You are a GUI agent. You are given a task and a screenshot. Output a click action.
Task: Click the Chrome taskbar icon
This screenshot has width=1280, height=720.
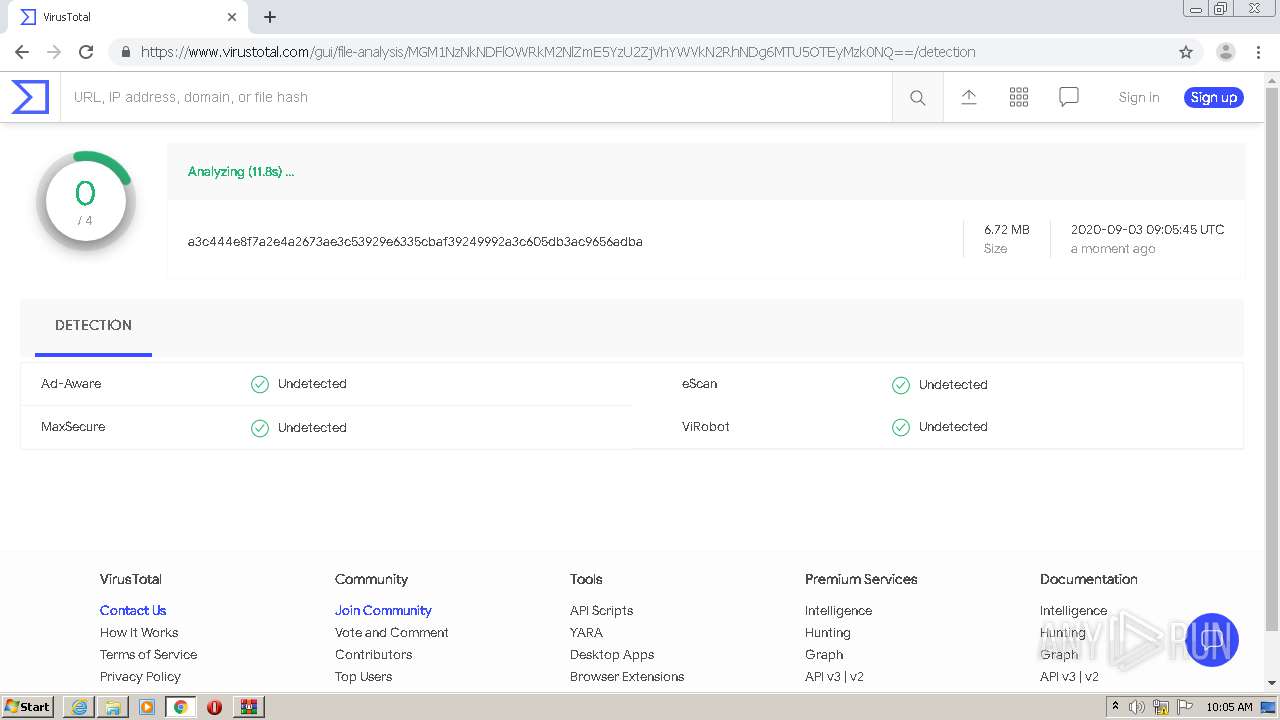(x=181, y=707)
